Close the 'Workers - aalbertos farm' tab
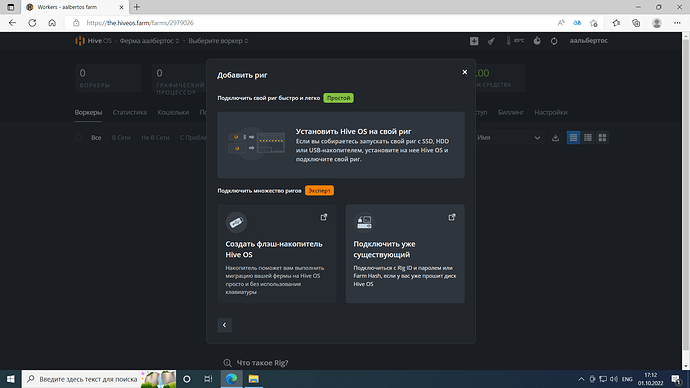690x388 pixels. (121, 7)
